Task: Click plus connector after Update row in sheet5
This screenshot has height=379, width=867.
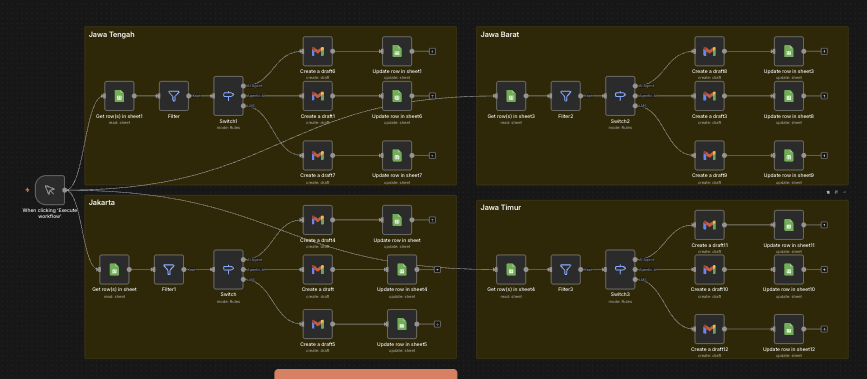Action: pos(437,324)
